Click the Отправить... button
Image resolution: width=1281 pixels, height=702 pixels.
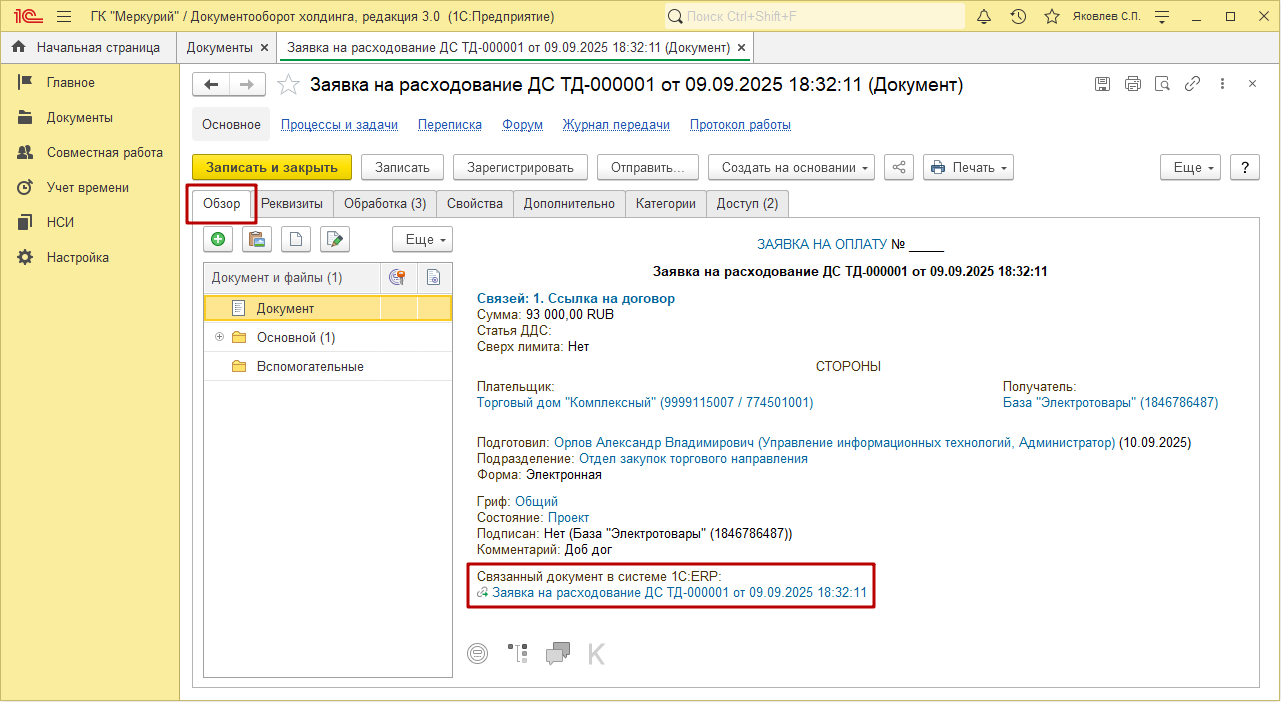[648, 167]
